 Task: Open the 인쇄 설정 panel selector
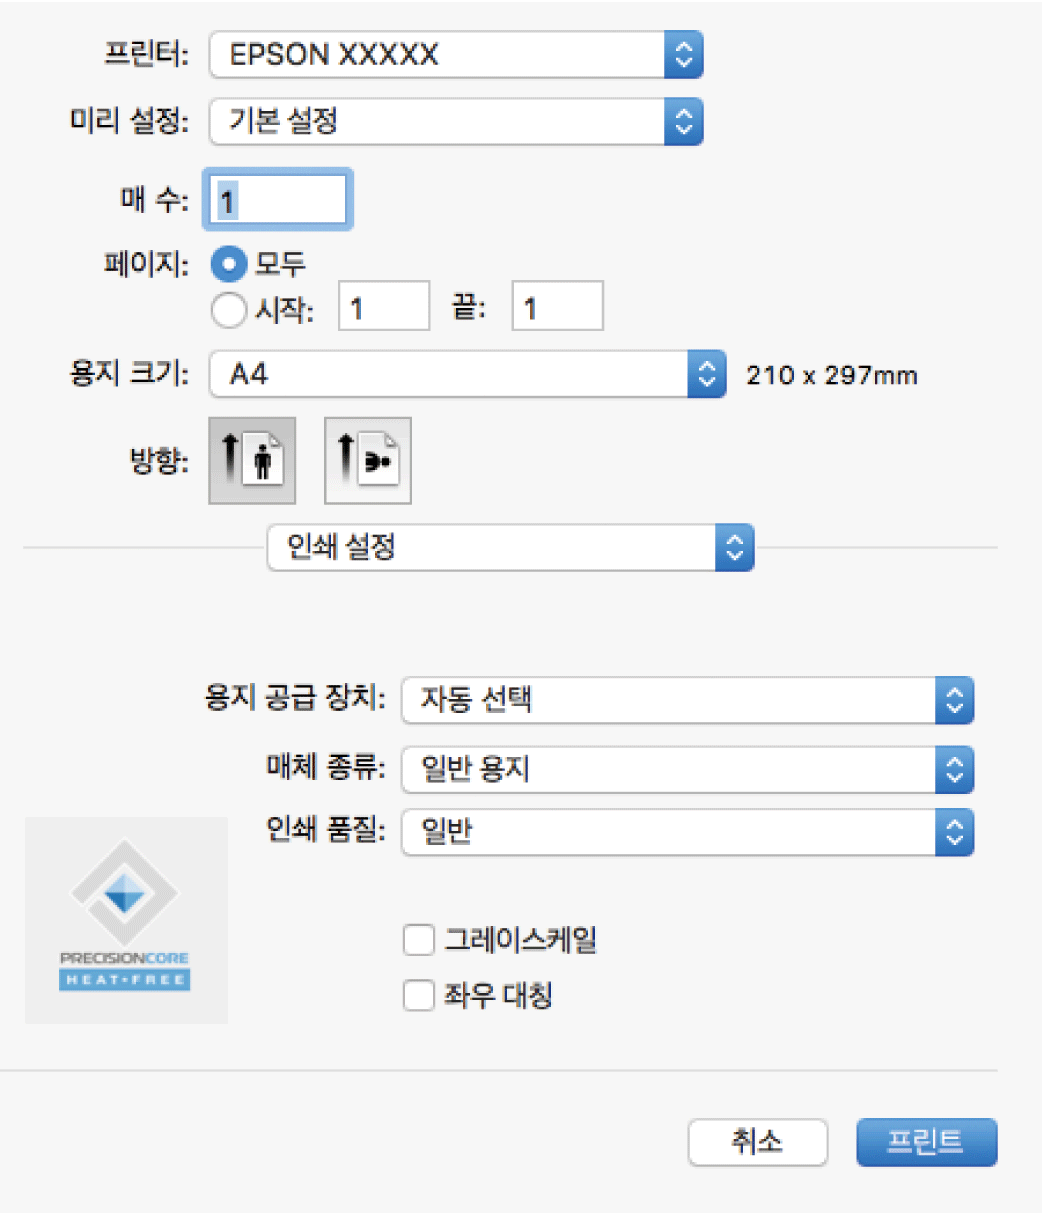[510, 547]
